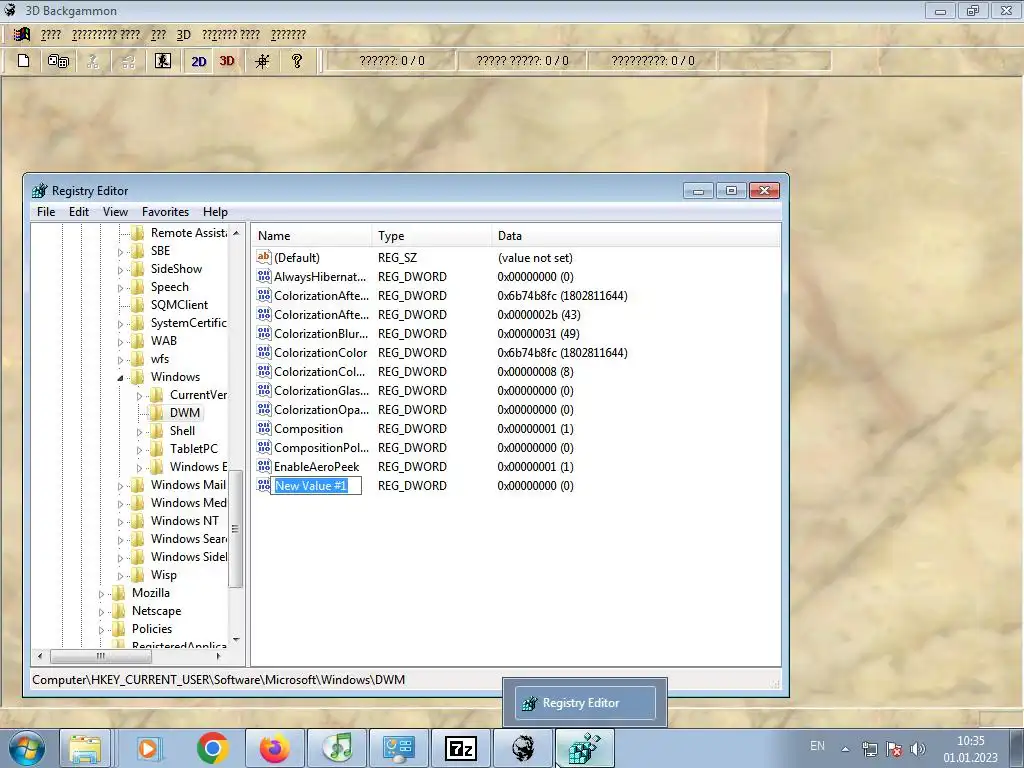The height and width of the screenshot is (768, 1024).
Task: Expand the Shell key node
Action: coord(139,432)
